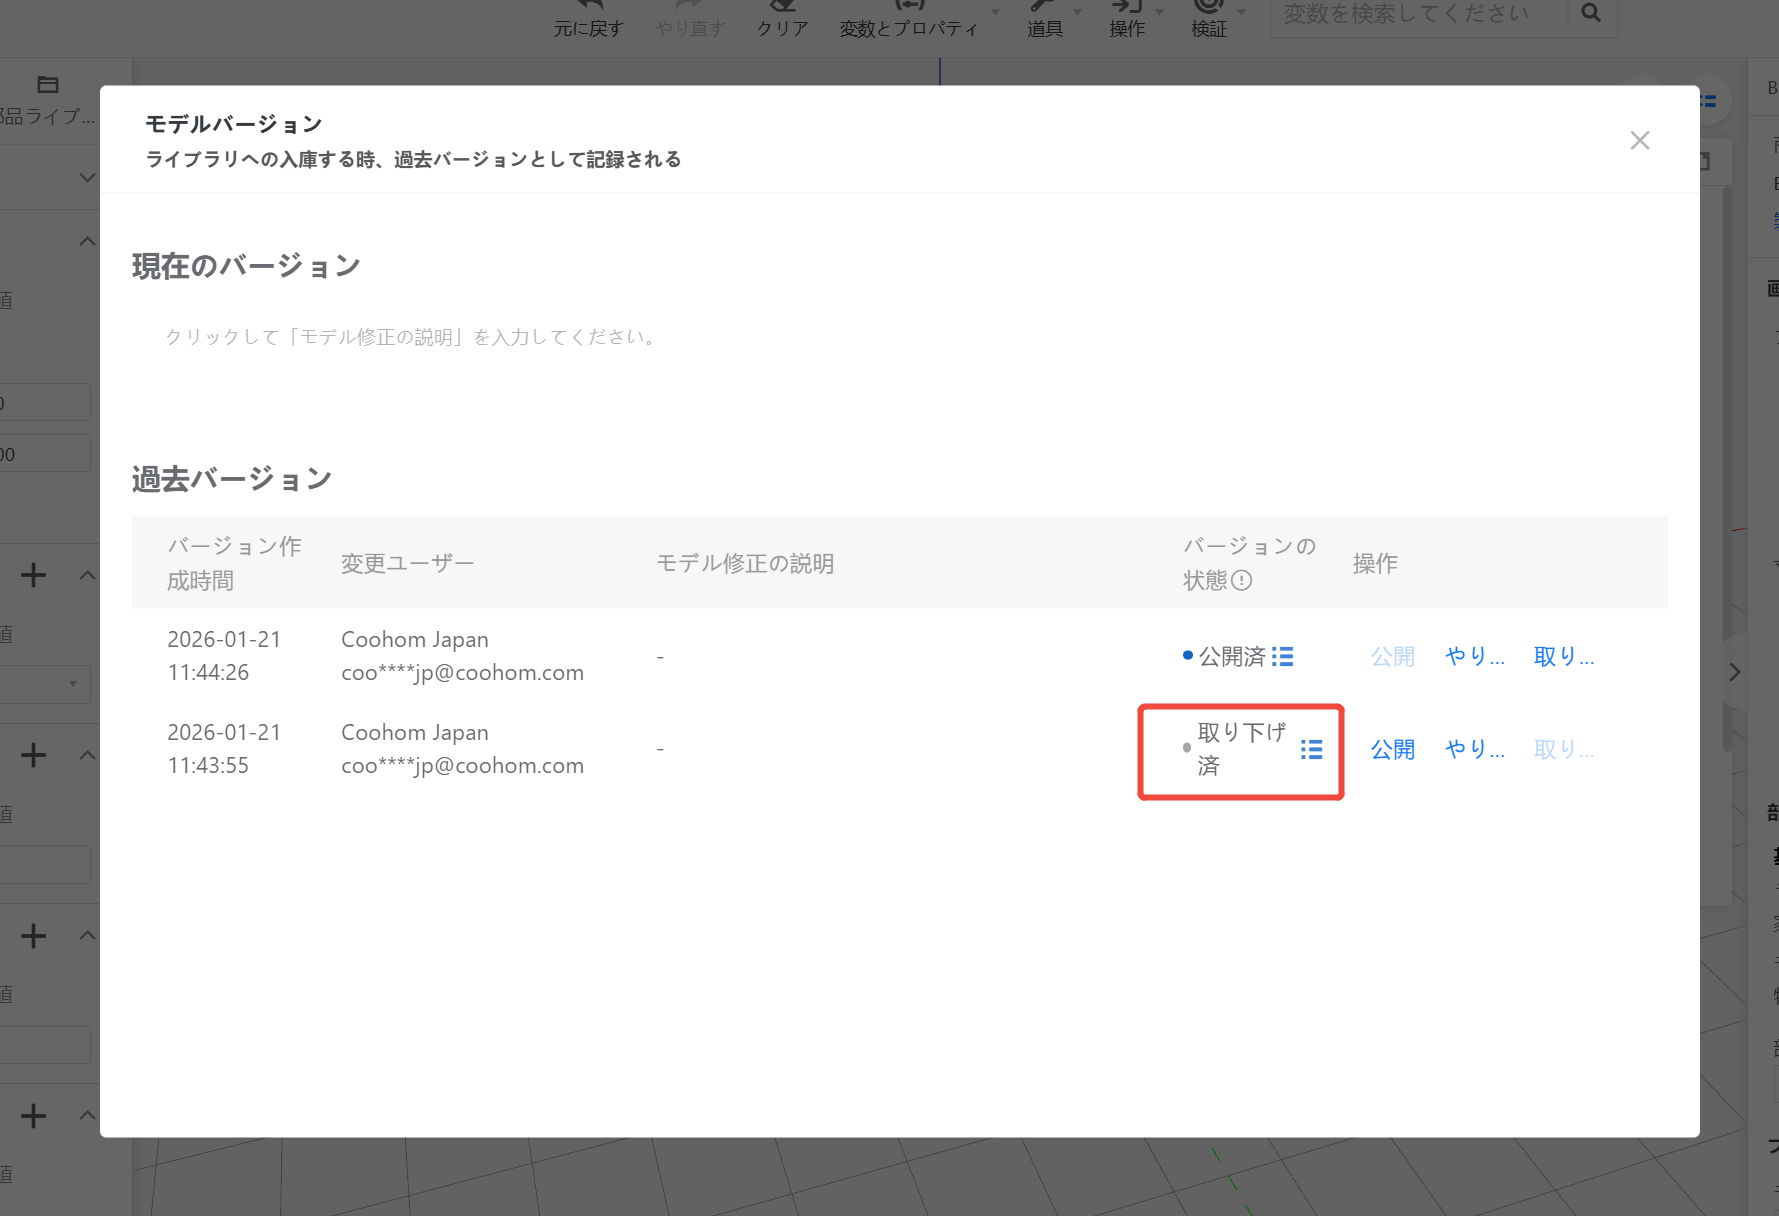The height and width of the screenshot is (1216, 1779).
Task: Click 変更ユーザー column header
Action: 407,563
